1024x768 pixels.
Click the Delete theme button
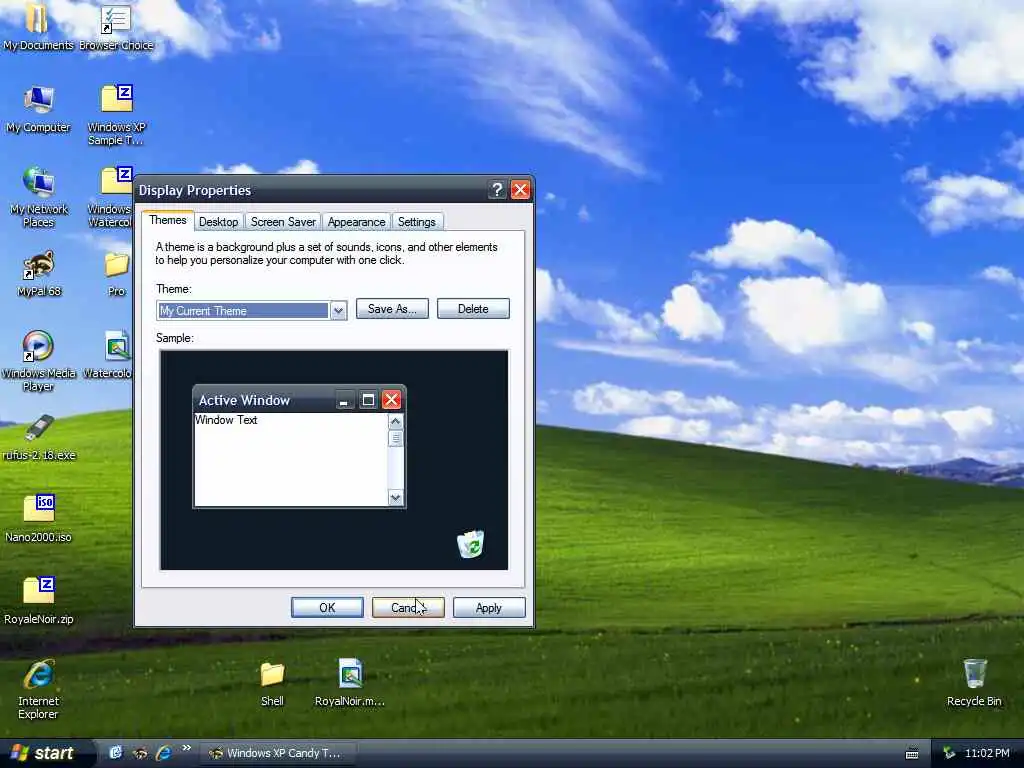(x=473, y=309)
